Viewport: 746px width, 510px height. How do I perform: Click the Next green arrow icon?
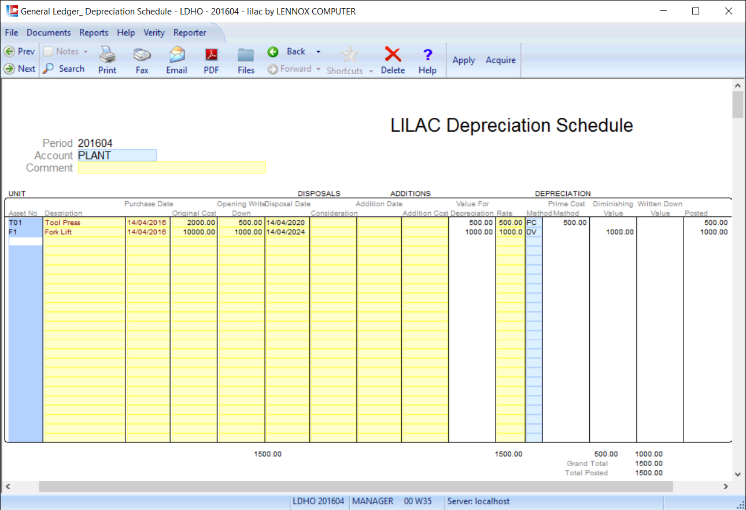tap(9, 69)
